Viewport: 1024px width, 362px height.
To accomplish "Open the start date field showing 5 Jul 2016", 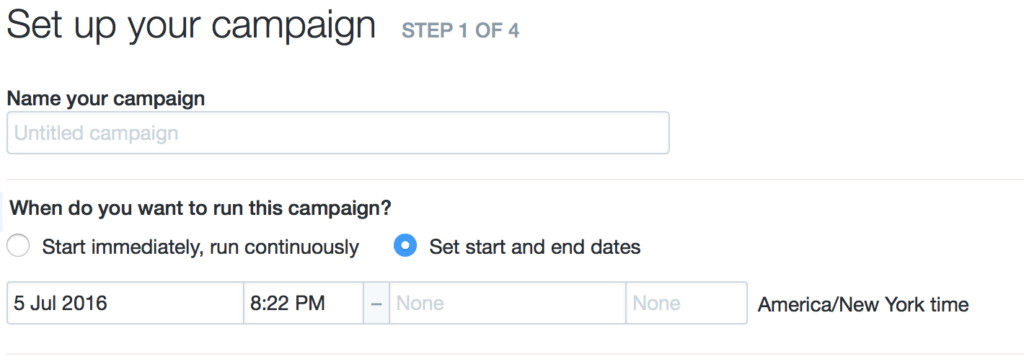I will click(x=125, y=303).
